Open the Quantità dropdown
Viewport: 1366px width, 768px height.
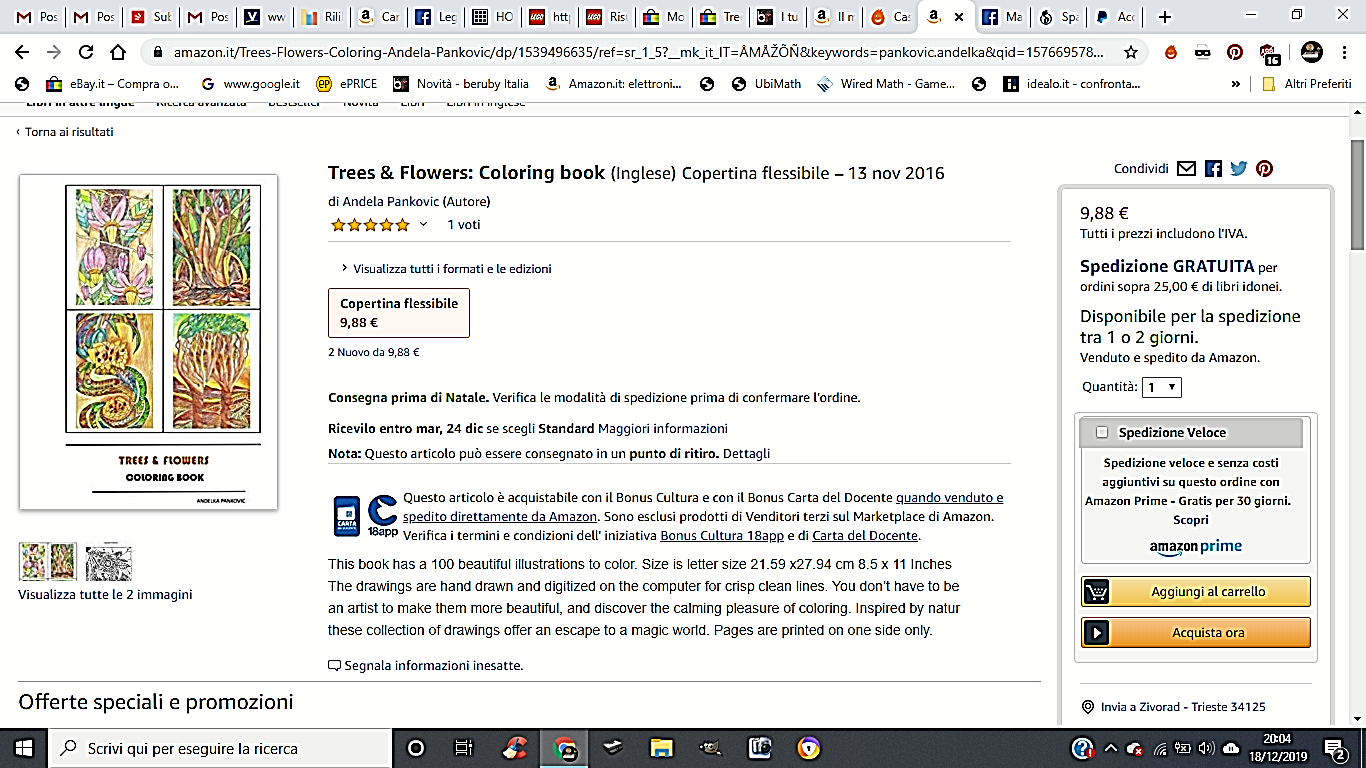(x=1161, y=387)
